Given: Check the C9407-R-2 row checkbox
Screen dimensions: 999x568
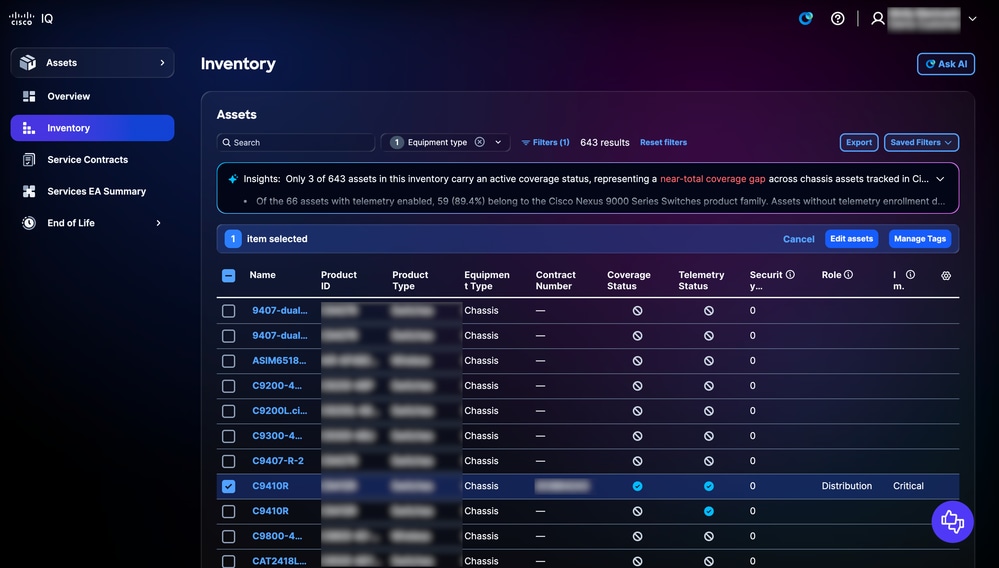Looking at the screenshot, I should pyautogui.click(x=228, y=461).
